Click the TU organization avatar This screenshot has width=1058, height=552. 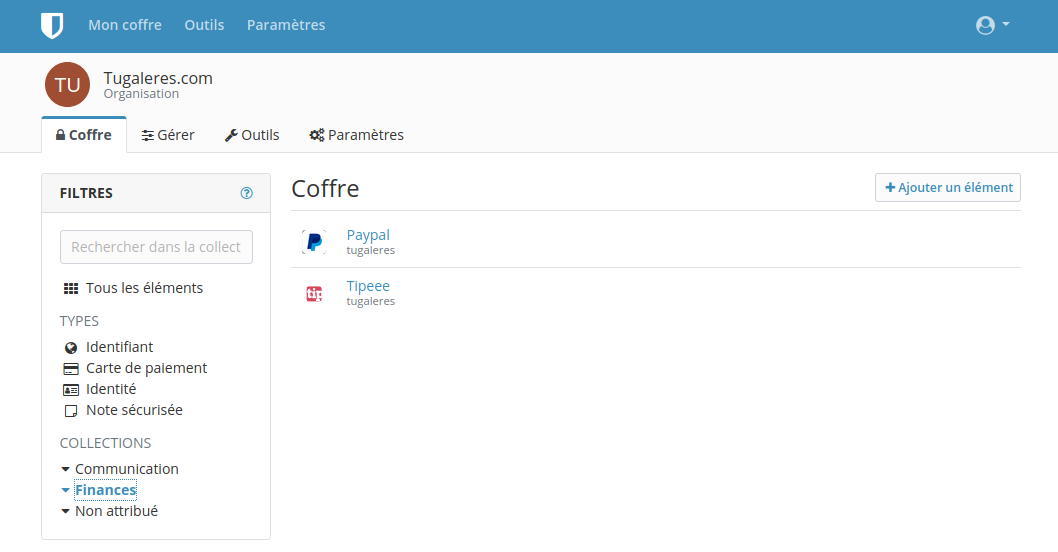tap(67, 85)
